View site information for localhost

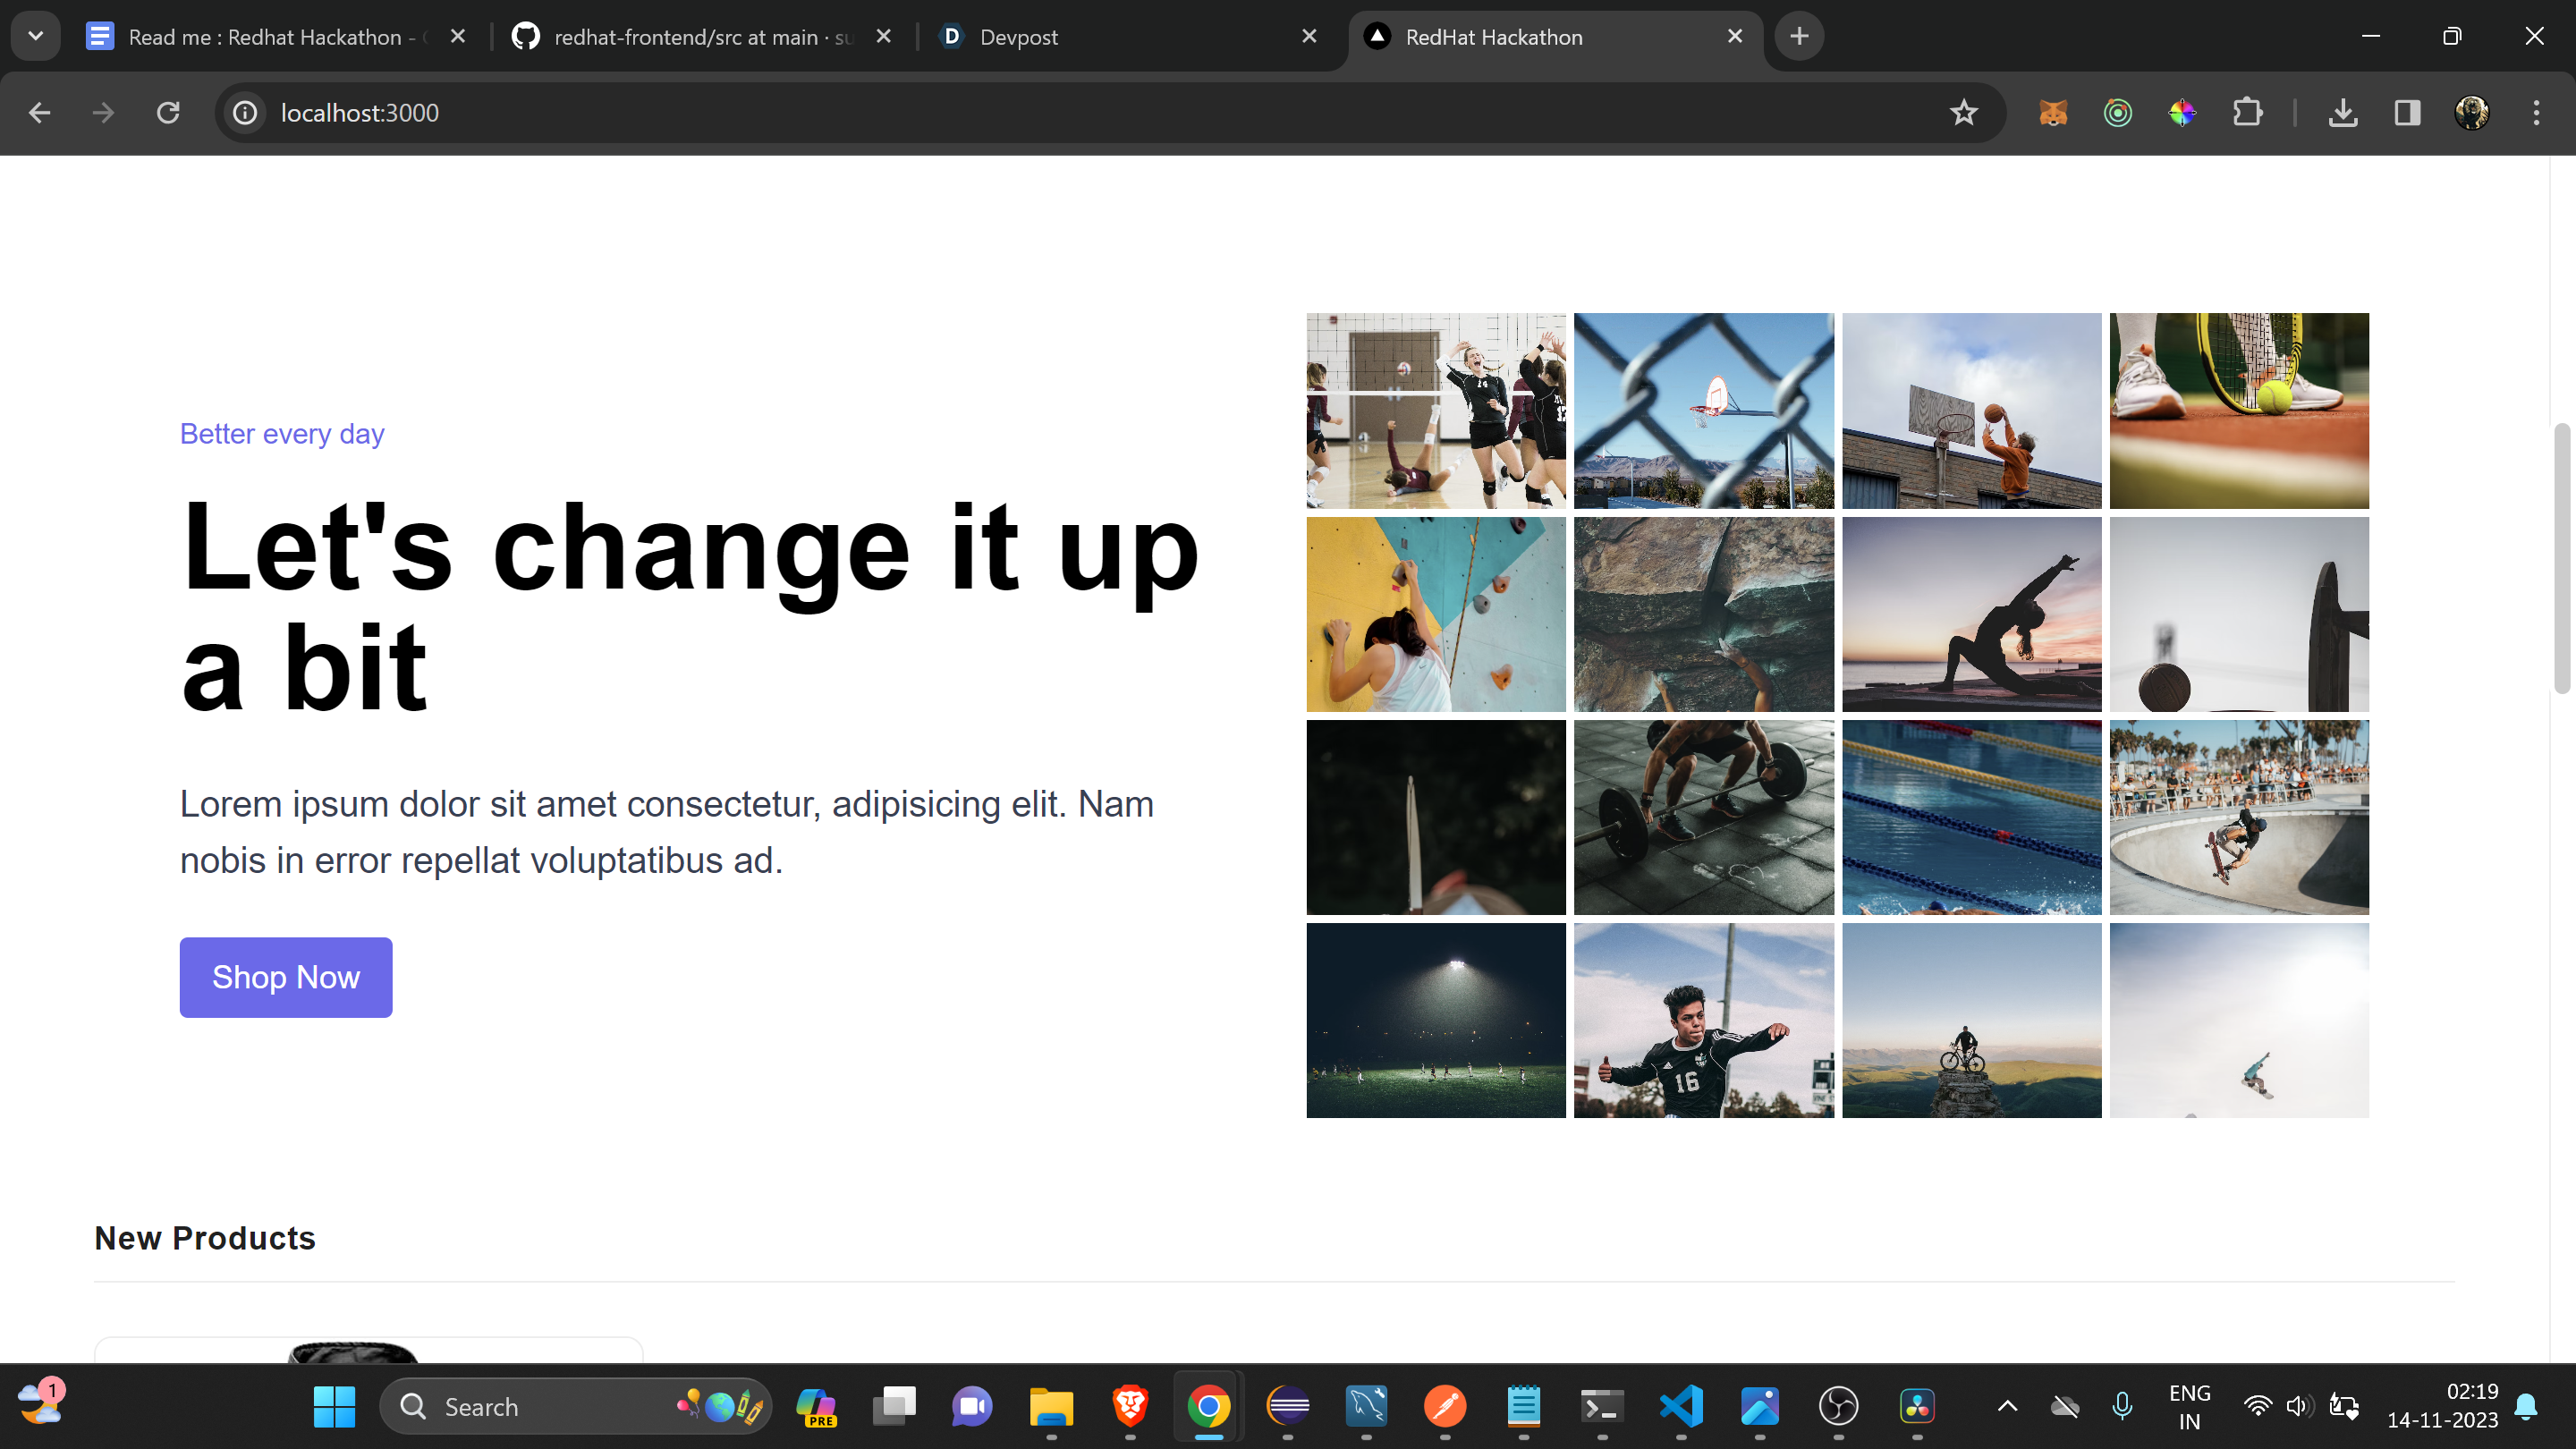245,113
